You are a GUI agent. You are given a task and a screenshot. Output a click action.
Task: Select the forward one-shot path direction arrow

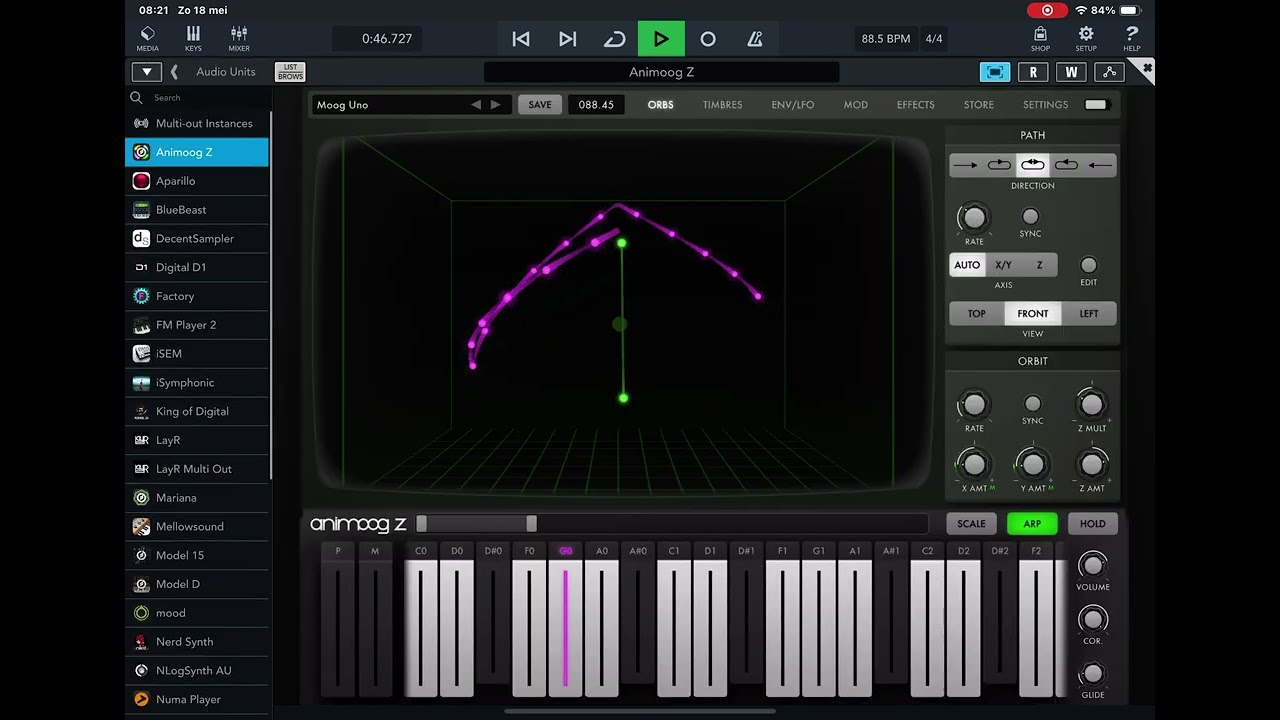click(965, 165)
